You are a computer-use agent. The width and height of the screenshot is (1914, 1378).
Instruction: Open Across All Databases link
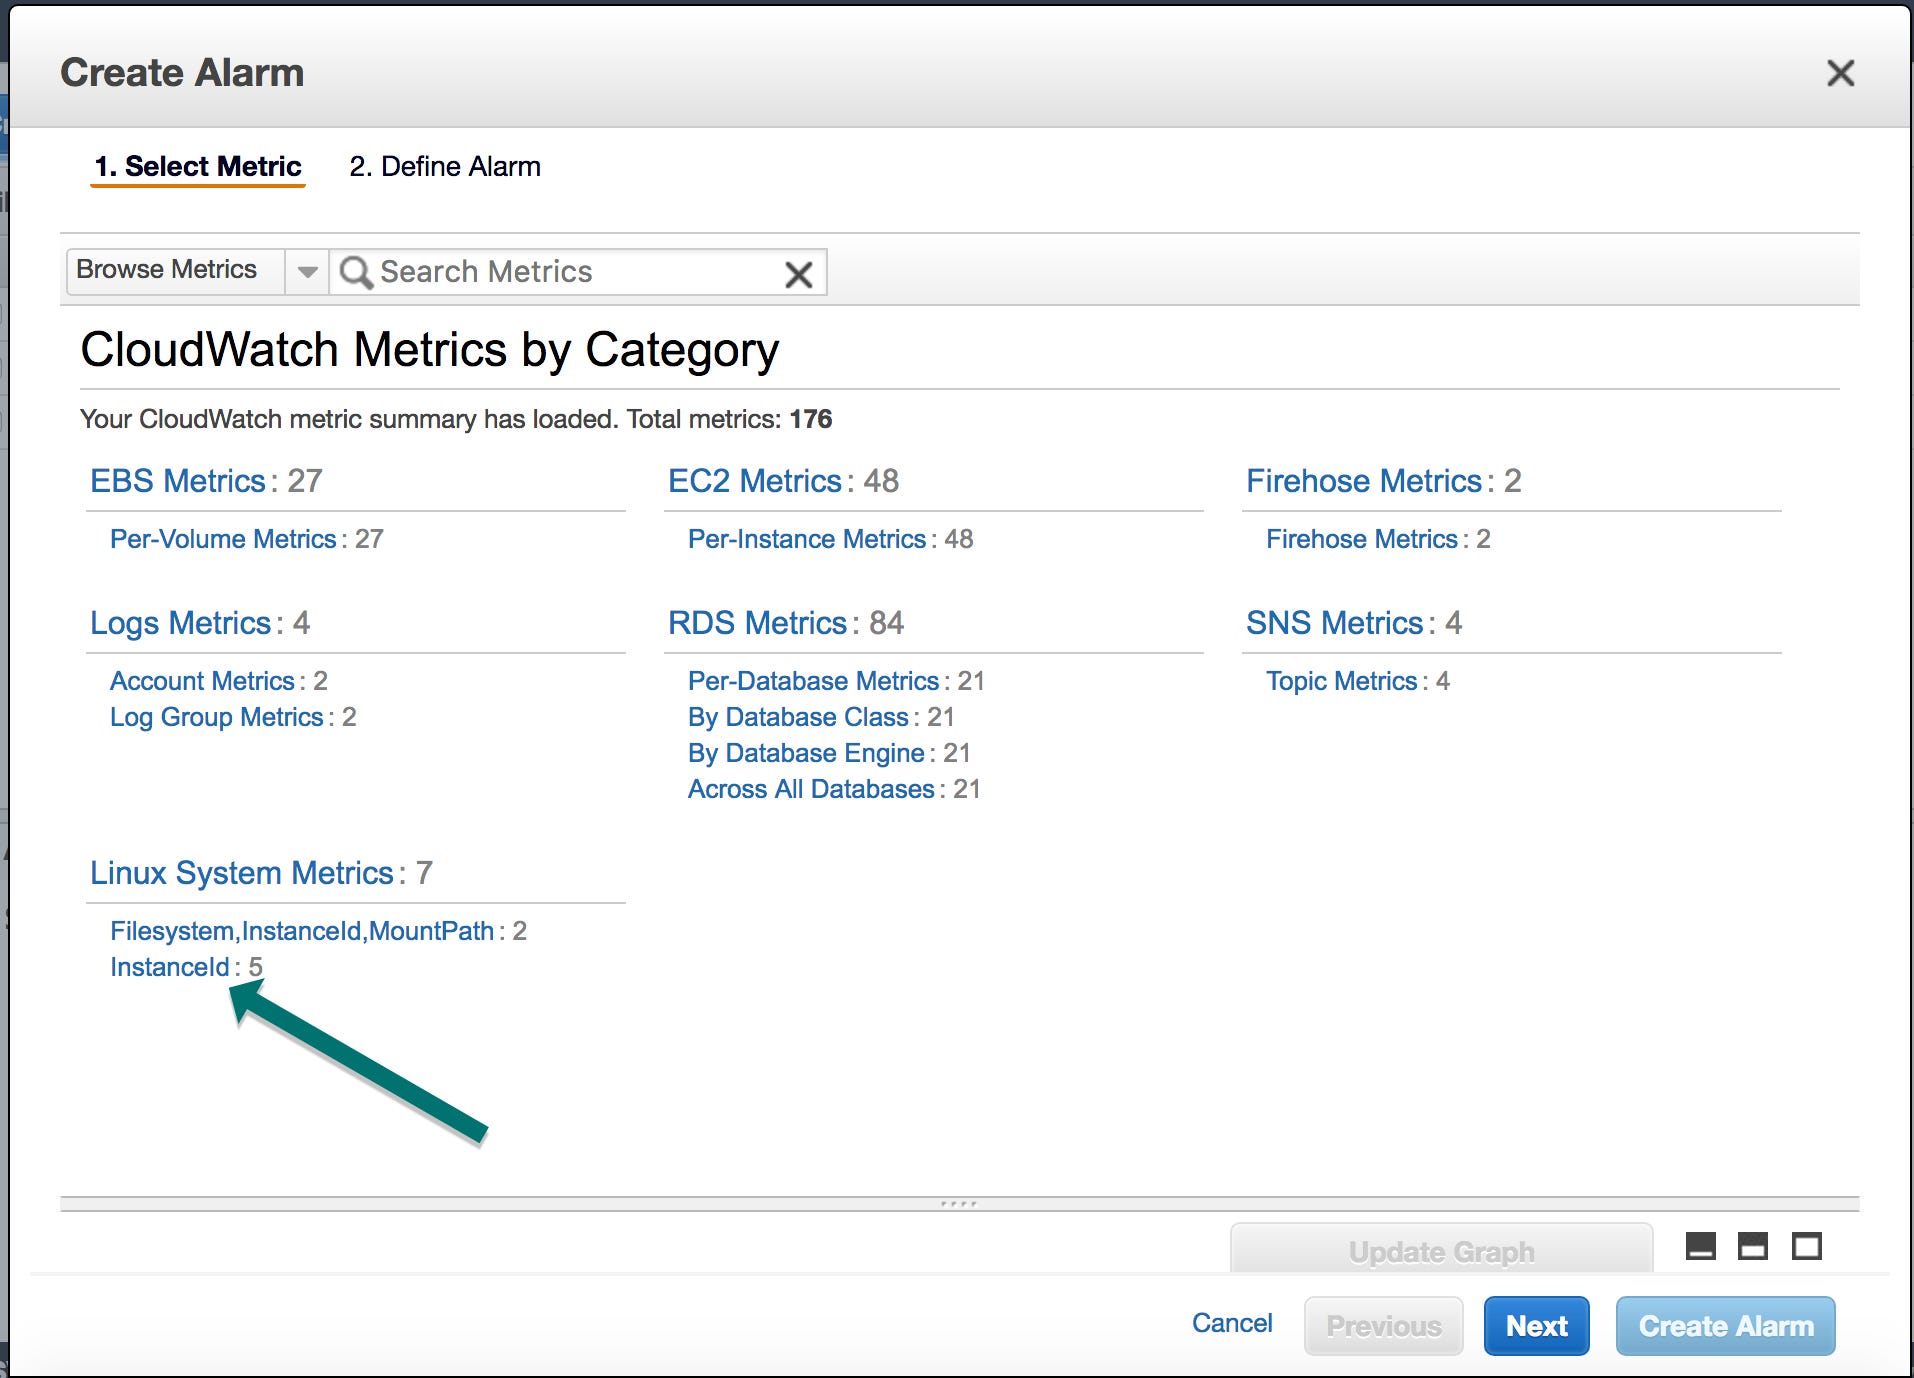[811, 789]
